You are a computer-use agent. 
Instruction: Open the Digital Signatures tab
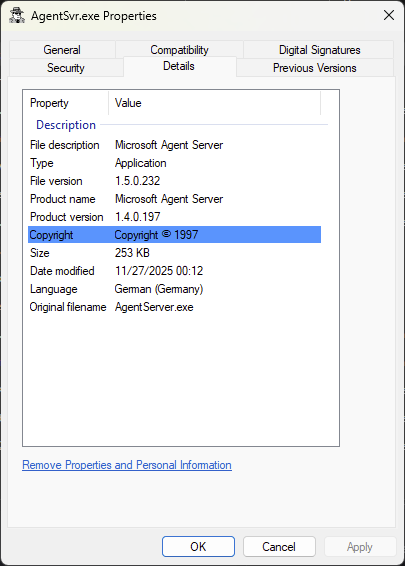(x=319, y=50)
